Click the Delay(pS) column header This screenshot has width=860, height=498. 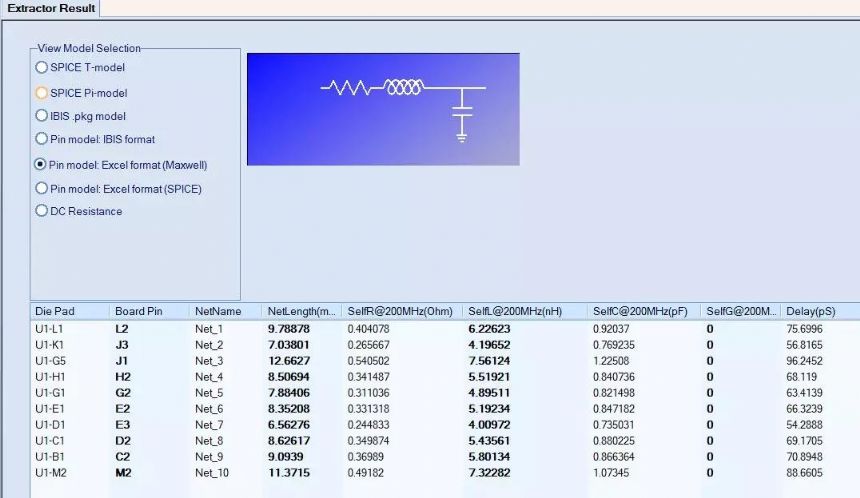click(x=821, y=312)
